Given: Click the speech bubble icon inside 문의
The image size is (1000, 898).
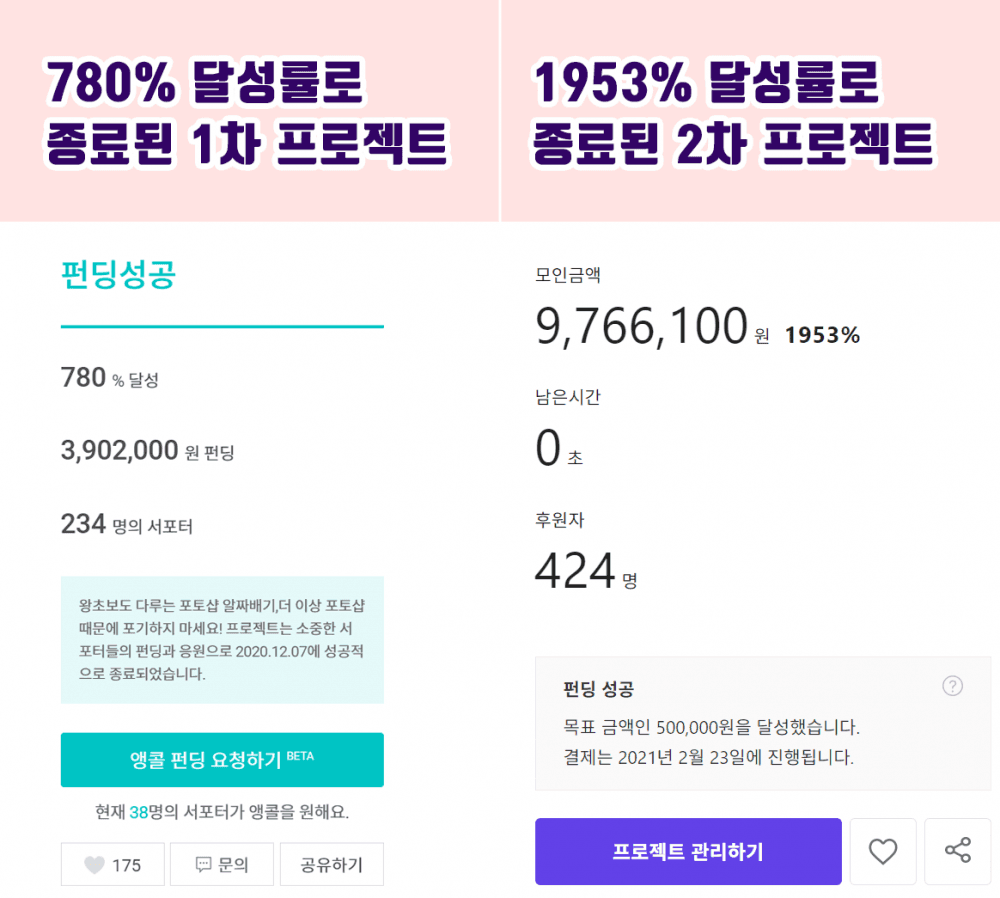Looking at the screenshot, I should point(204,864).
